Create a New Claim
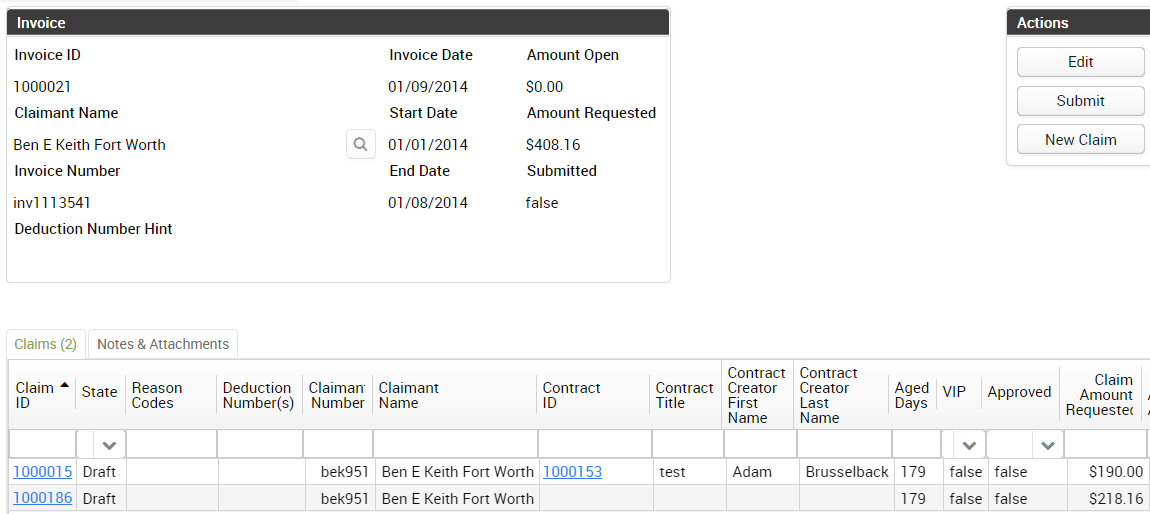 1080,140
